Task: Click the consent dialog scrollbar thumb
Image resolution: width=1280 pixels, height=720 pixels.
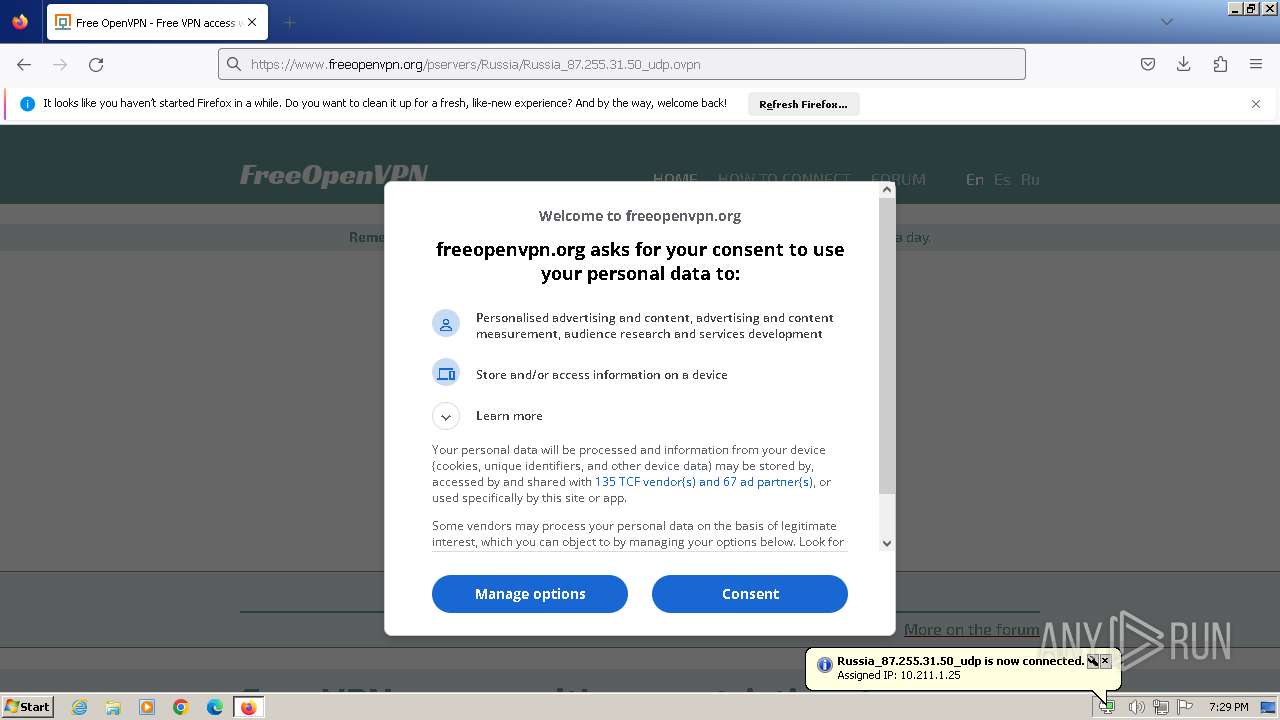Action: [887, 345]
